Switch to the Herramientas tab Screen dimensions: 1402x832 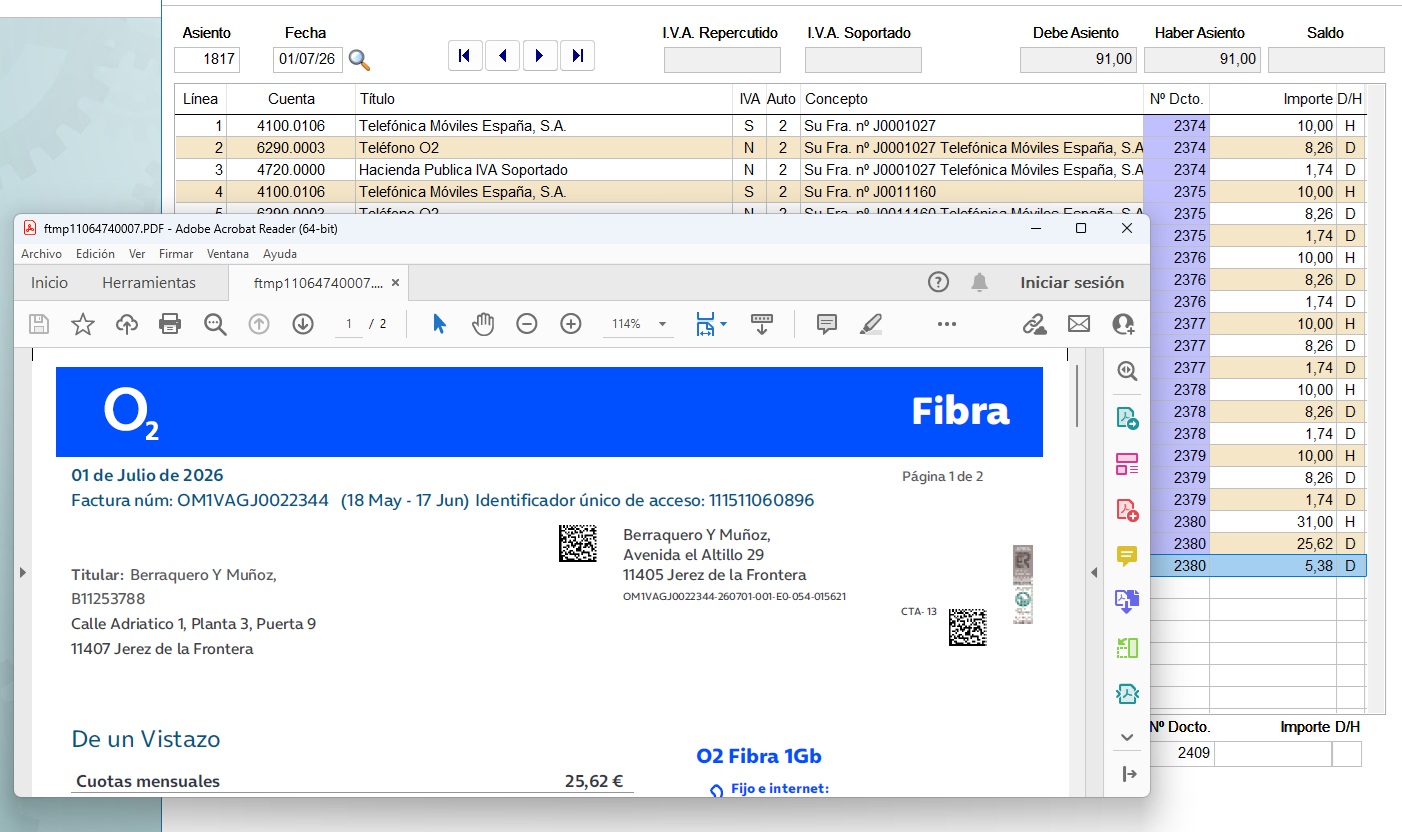[149, 283]
